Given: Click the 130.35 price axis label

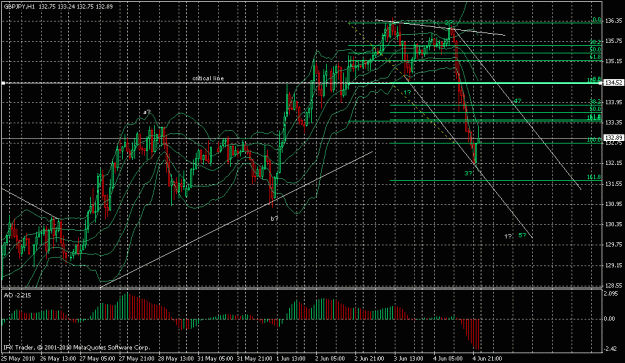Looking at the screenshot, I should [x=613, y=224].
